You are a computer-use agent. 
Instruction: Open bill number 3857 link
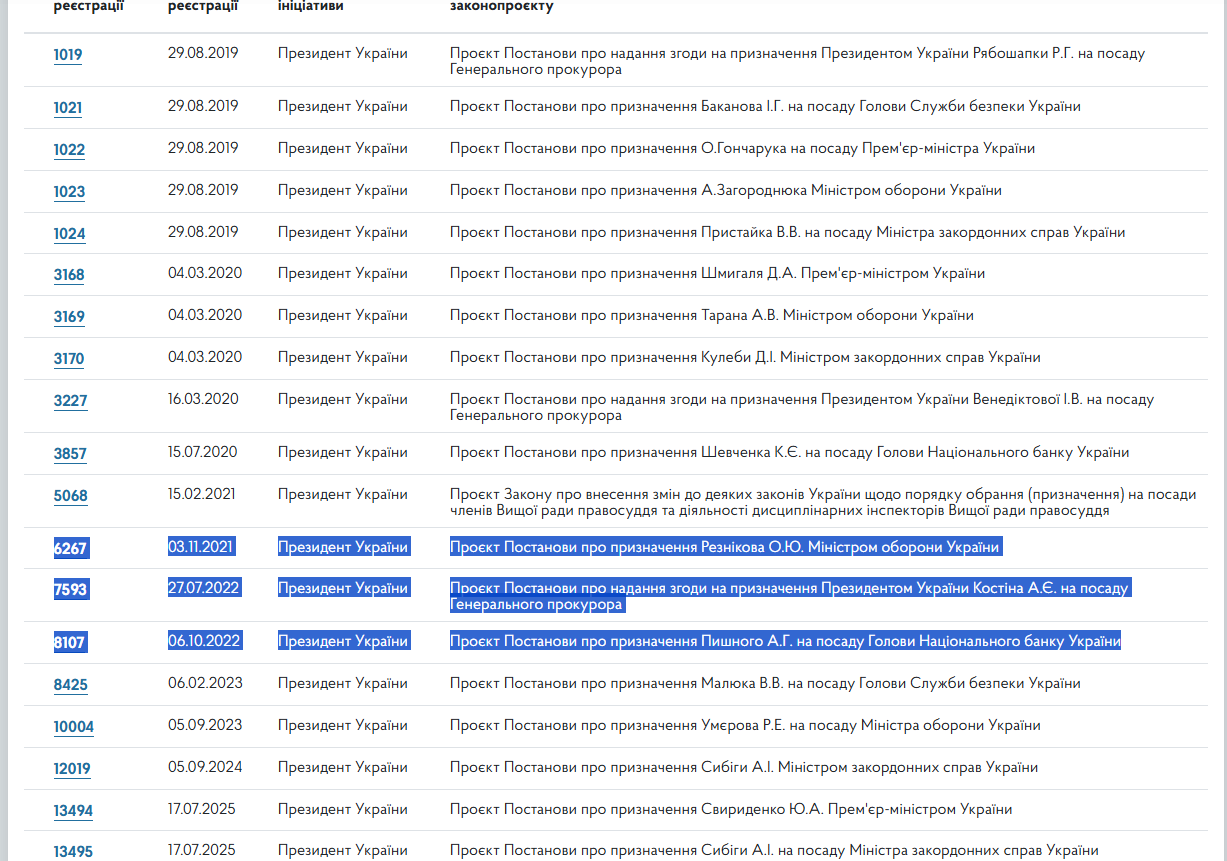point(70,454)
